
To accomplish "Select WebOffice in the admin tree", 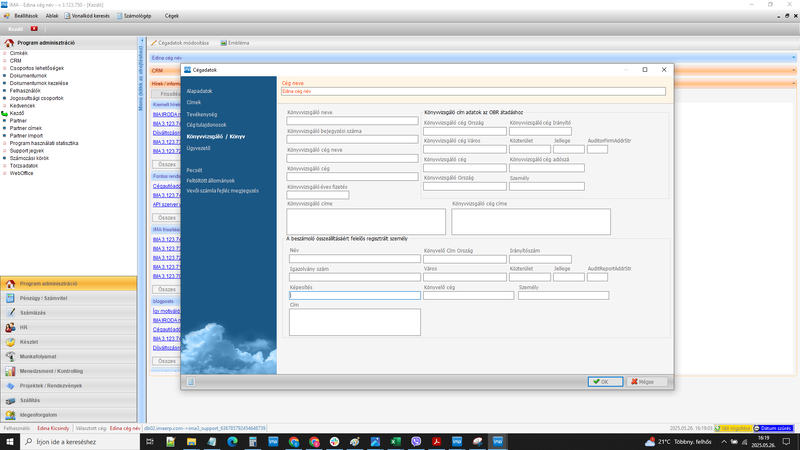I will click(21, 173).
